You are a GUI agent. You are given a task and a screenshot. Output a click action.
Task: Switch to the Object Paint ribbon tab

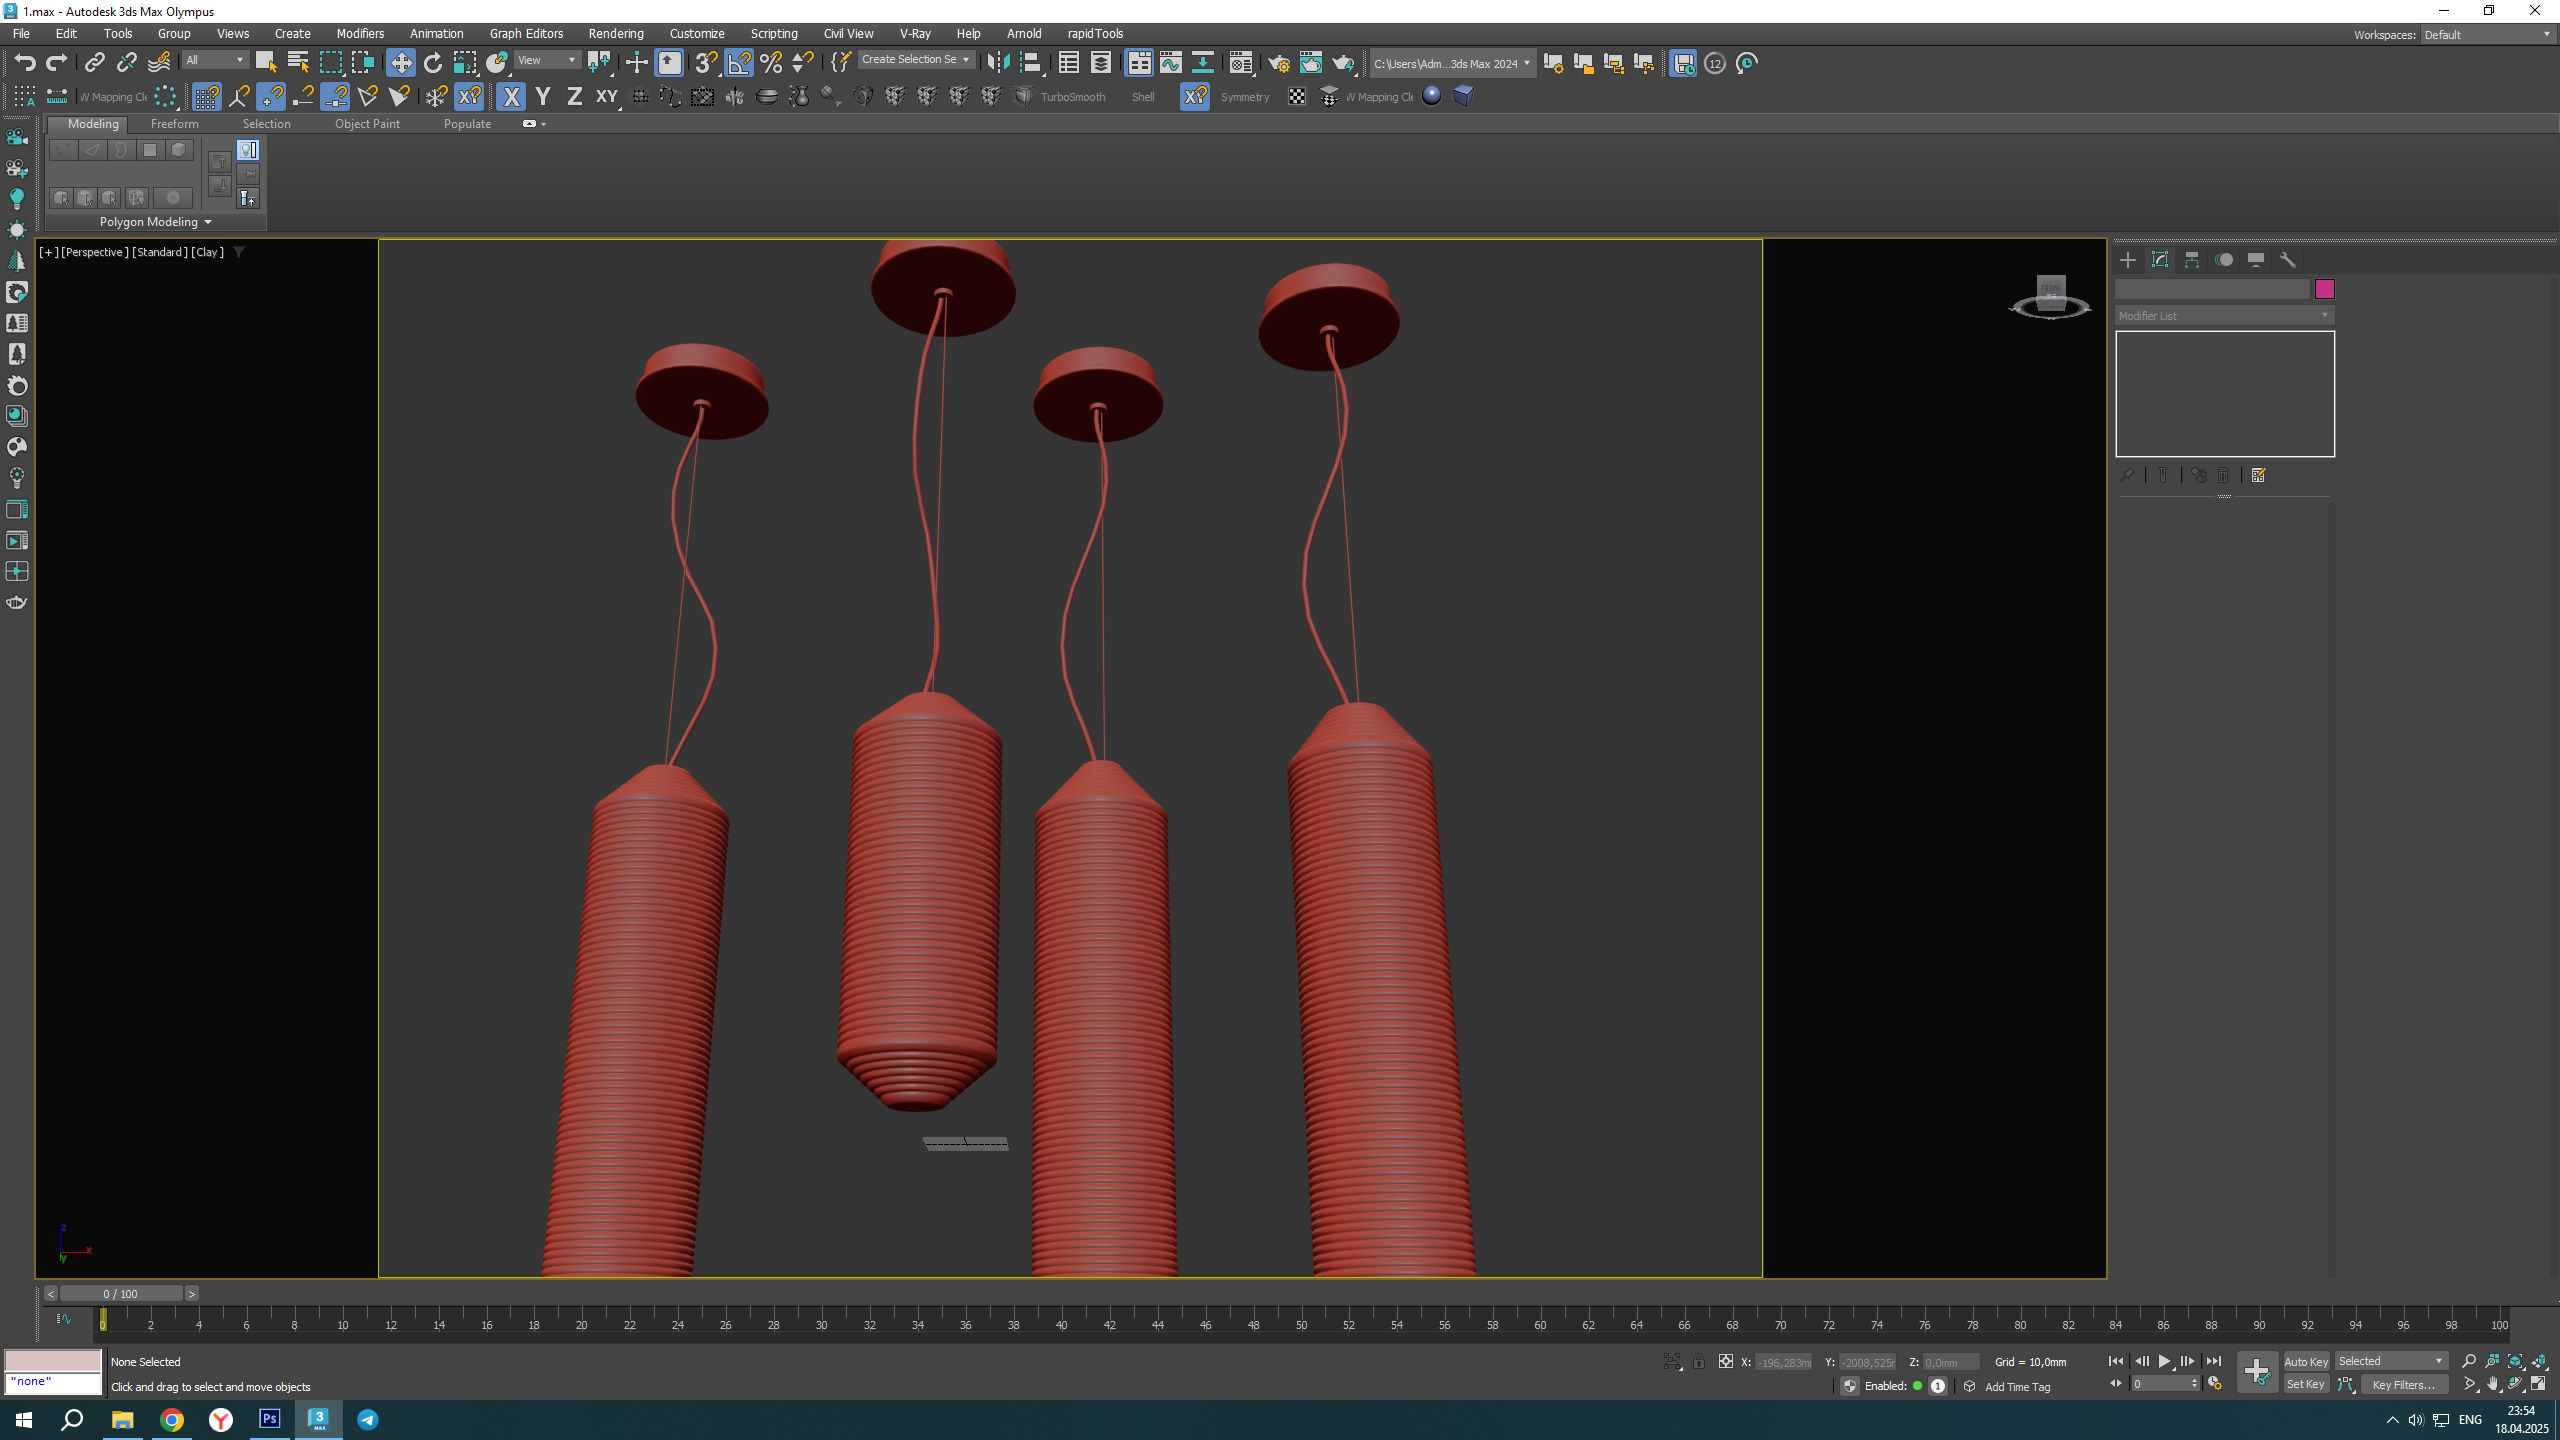coord(367,124)
